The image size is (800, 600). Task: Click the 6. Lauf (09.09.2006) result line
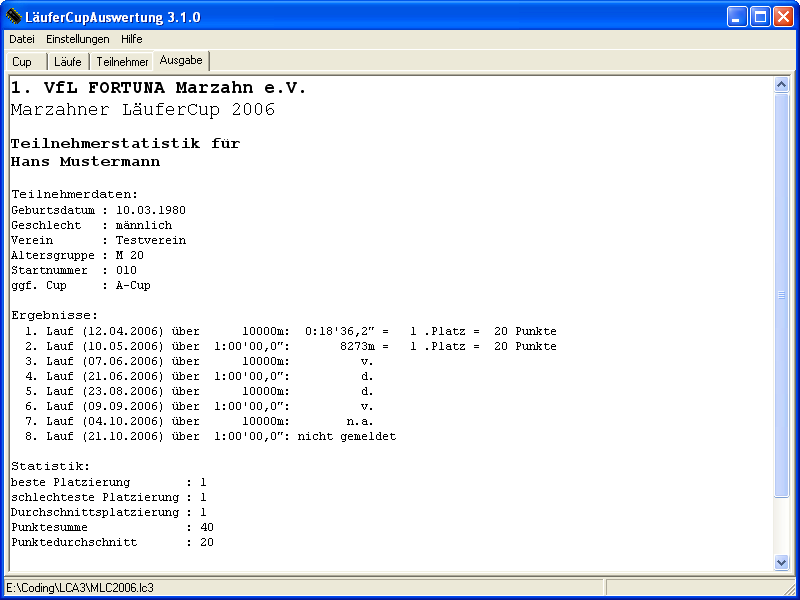point(199,406)
